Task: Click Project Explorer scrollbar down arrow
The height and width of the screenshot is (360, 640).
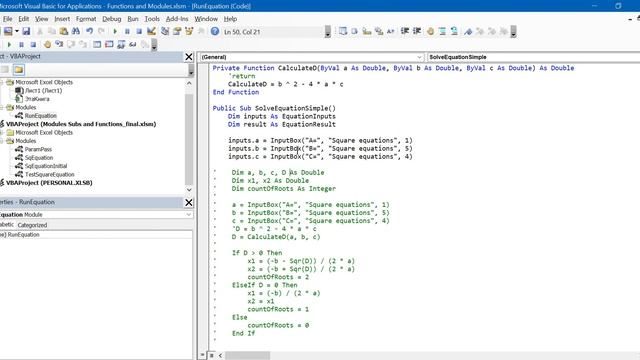Action: click(189, 190)
